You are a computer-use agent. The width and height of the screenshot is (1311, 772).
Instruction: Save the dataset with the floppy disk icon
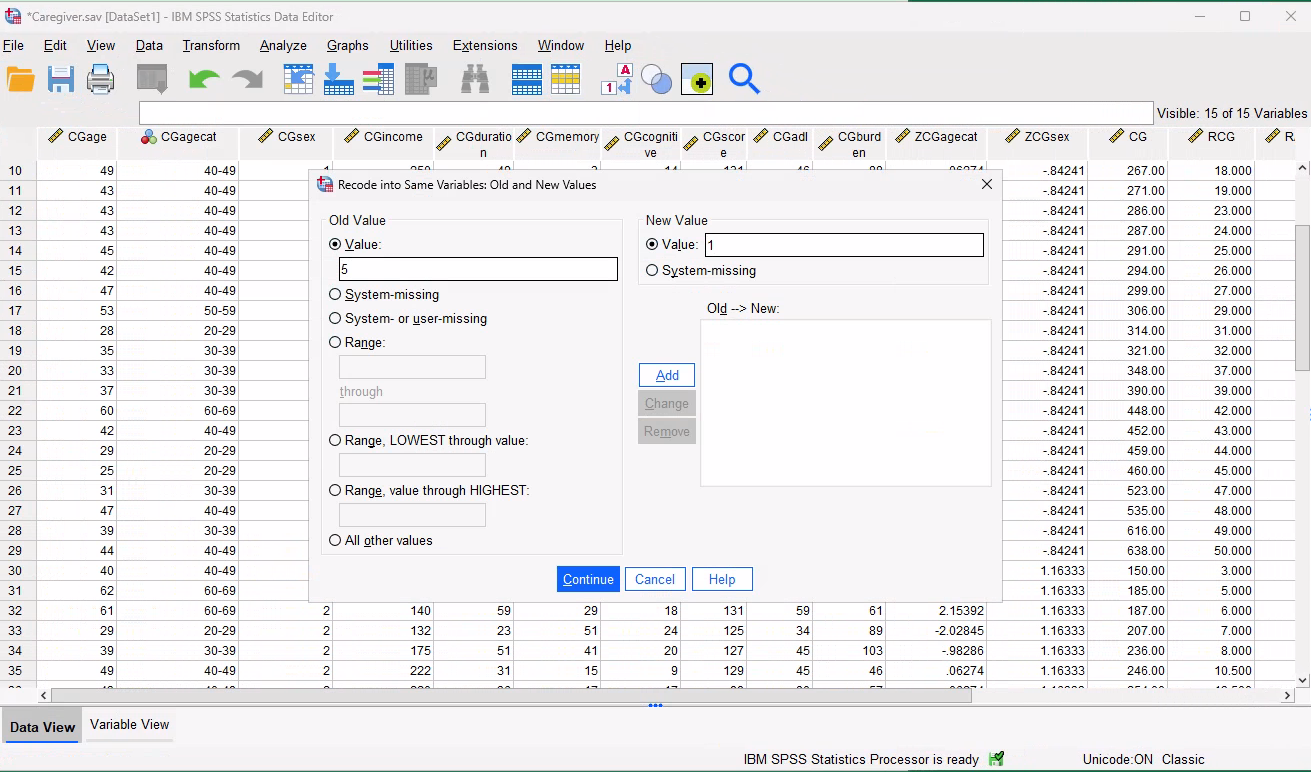(x=61, y=79)
